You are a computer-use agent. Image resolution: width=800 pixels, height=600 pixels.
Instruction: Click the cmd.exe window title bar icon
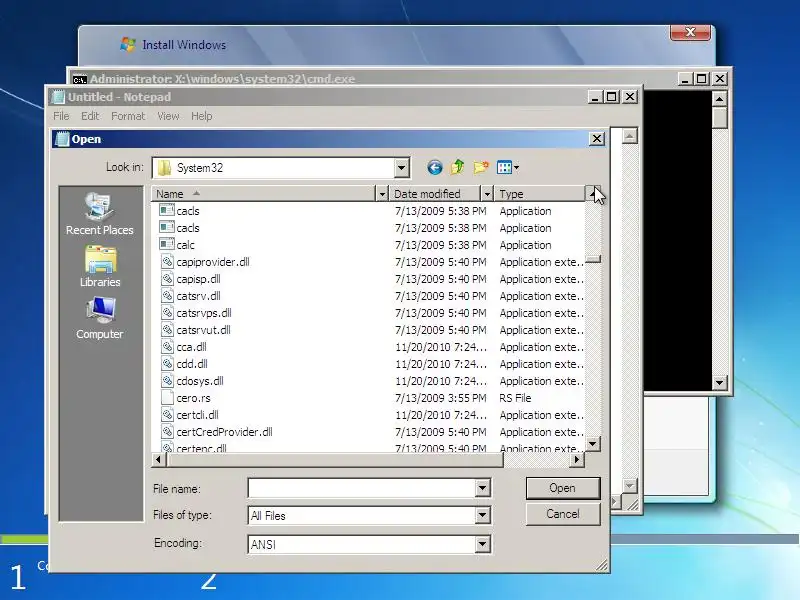(79, 79)
